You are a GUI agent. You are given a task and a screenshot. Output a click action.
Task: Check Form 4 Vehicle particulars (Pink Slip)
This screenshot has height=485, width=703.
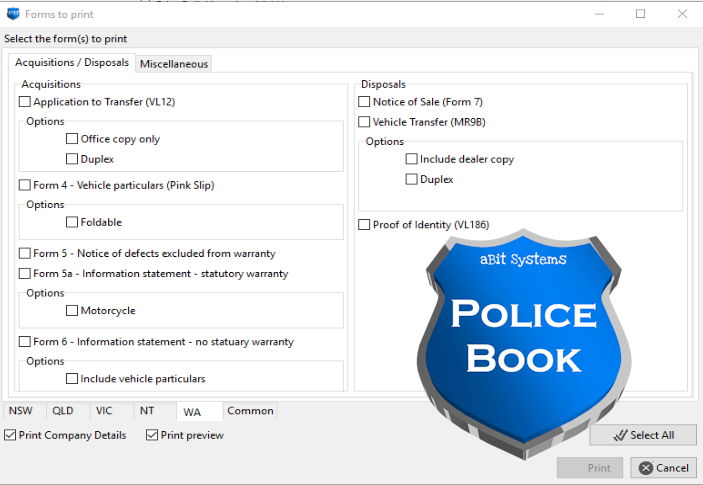25,185
